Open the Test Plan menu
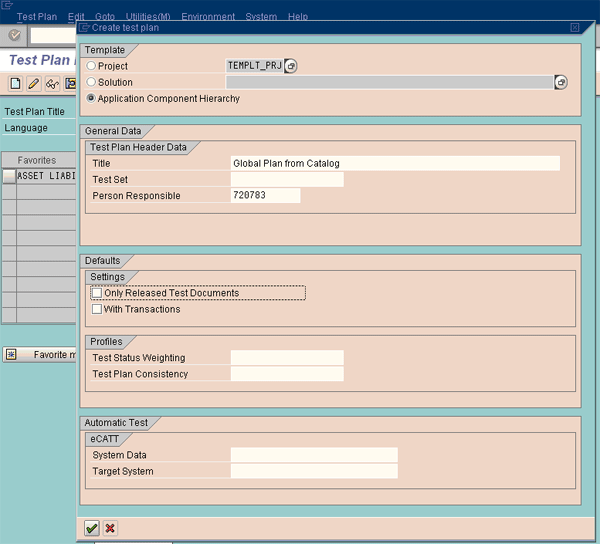Screen dimensions: 600x544 pyautogui.click(x=37, y=17)
